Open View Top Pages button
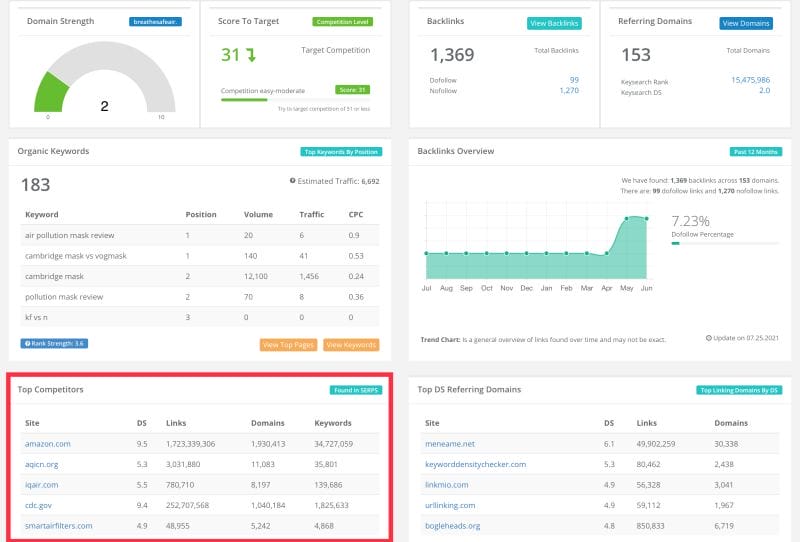The image size is (800, 542). click(288, 345)
